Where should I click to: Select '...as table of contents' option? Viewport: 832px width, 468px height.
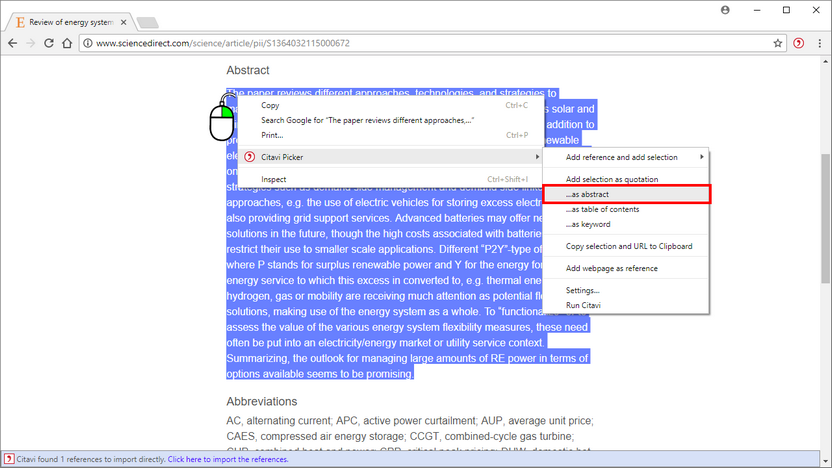pos(626,209)
